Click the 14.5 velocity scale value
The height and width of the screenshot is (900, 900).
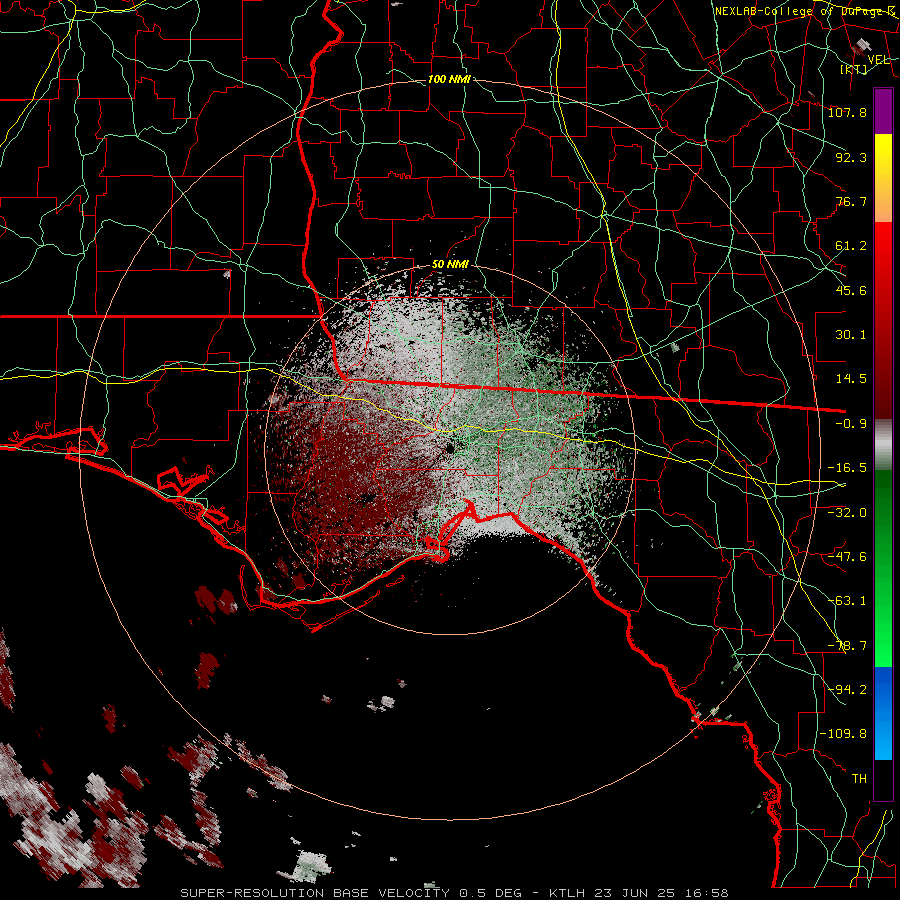pos(851,379)
